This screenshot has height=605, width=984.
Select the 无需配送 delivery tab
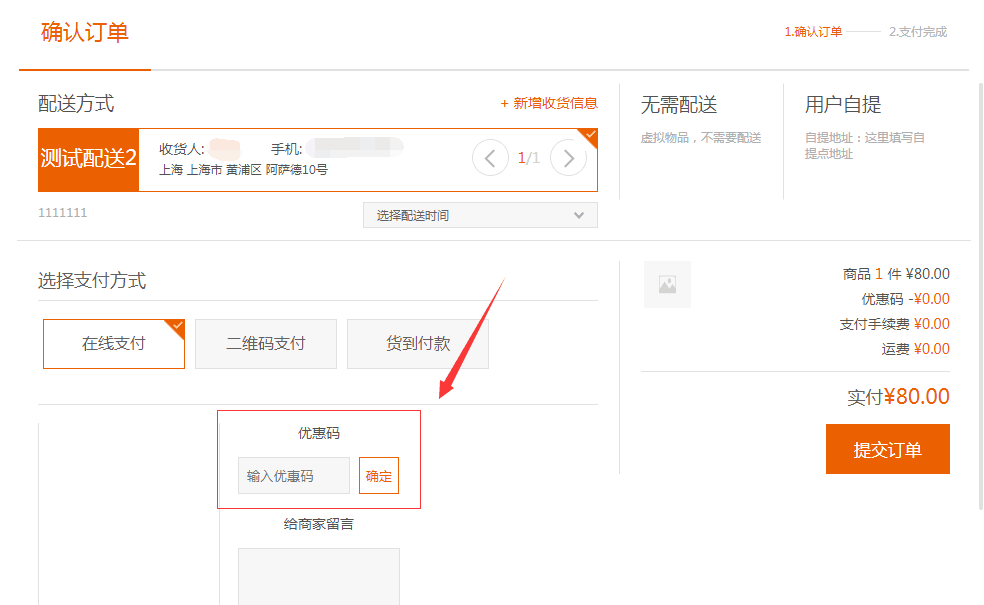679,105
